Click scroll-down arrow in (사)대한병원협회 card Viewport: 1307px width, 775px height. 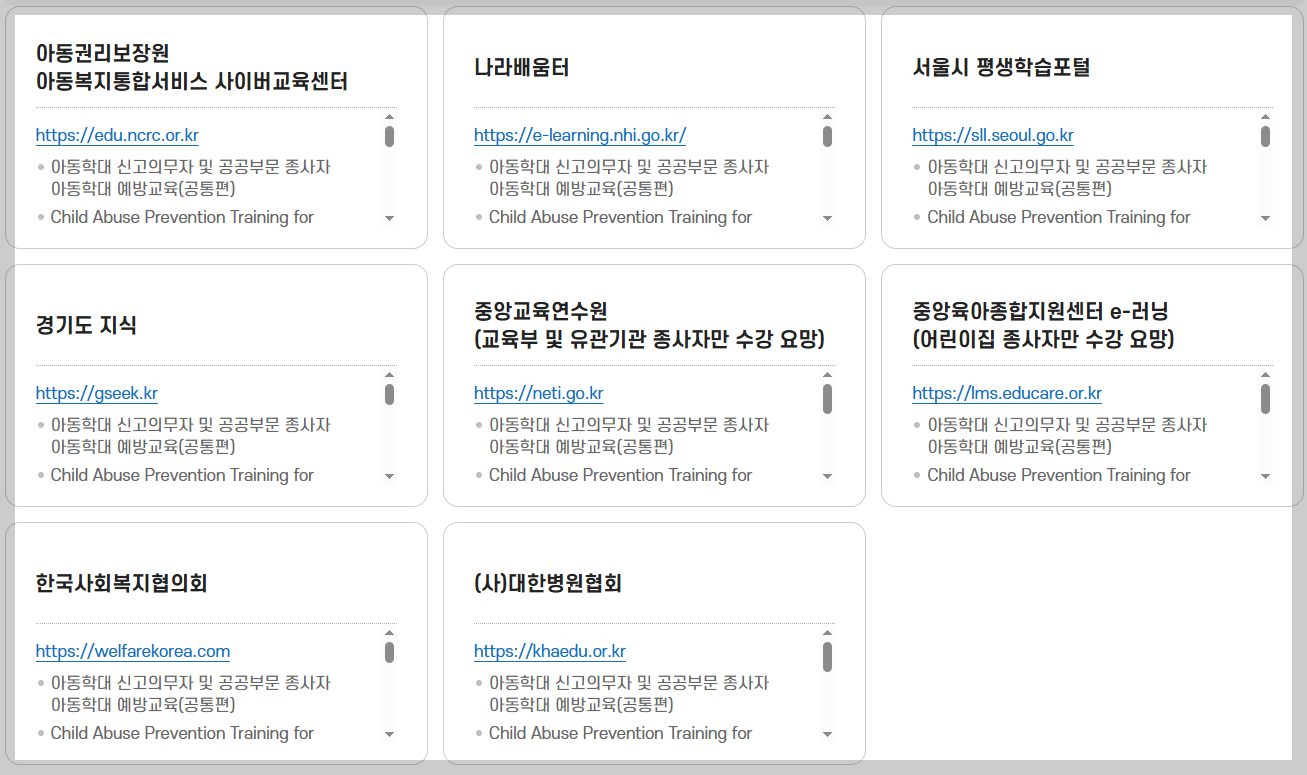click(827, 734)
